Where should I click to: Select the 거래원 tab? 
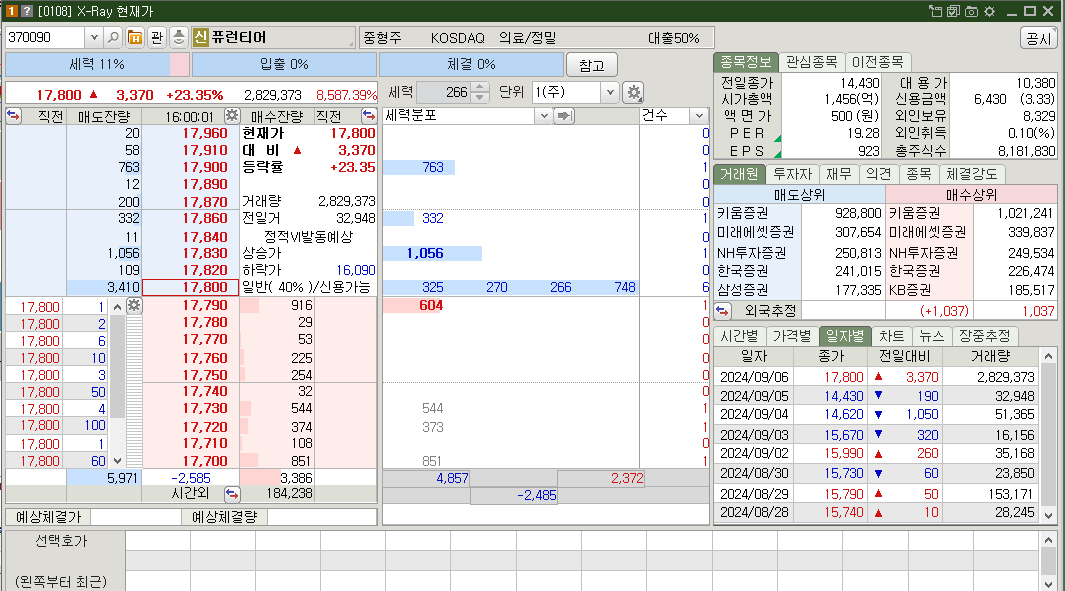739,174
